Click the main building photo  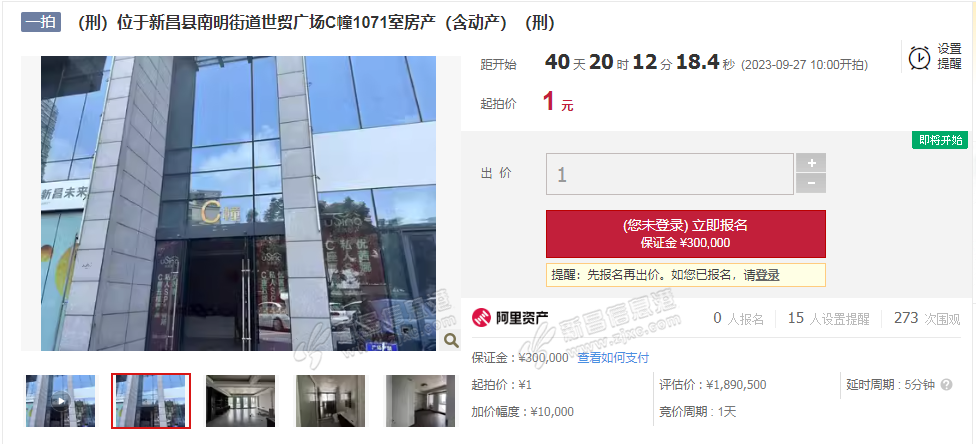point(238,203)
